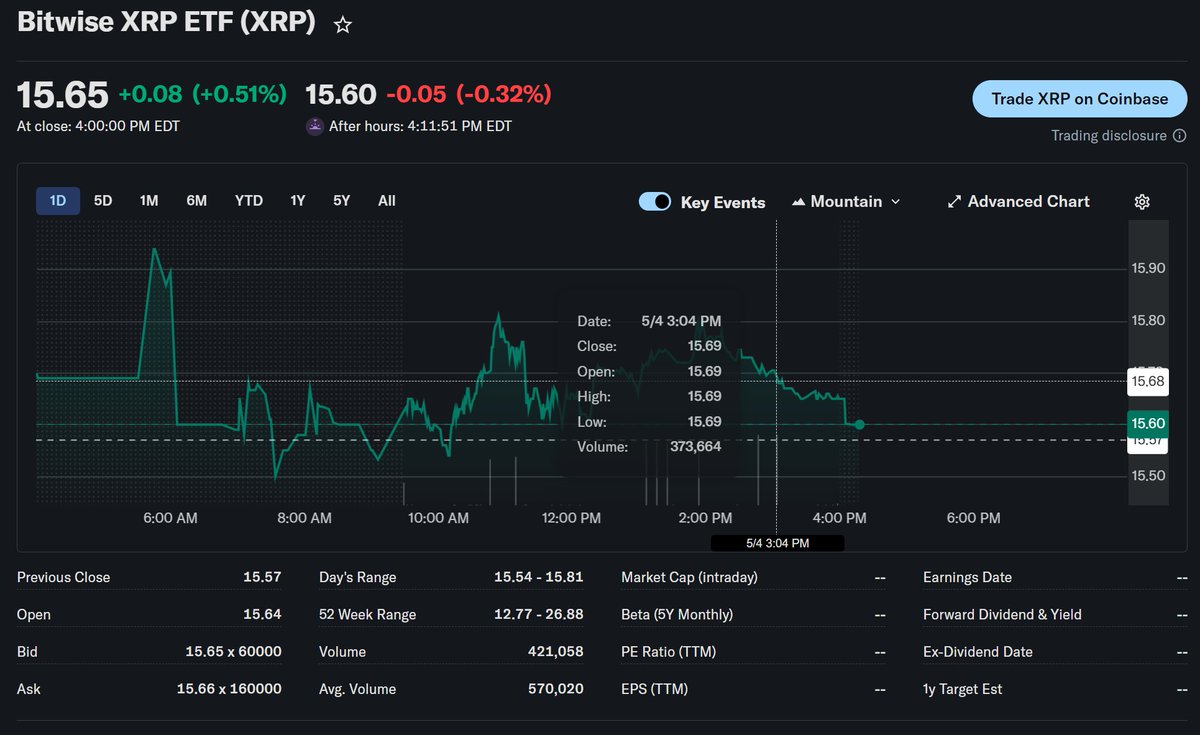The image size is (1200, 735).
Task: Click the 15.68 crosshair price label
Action: (x=1147, y=381)
